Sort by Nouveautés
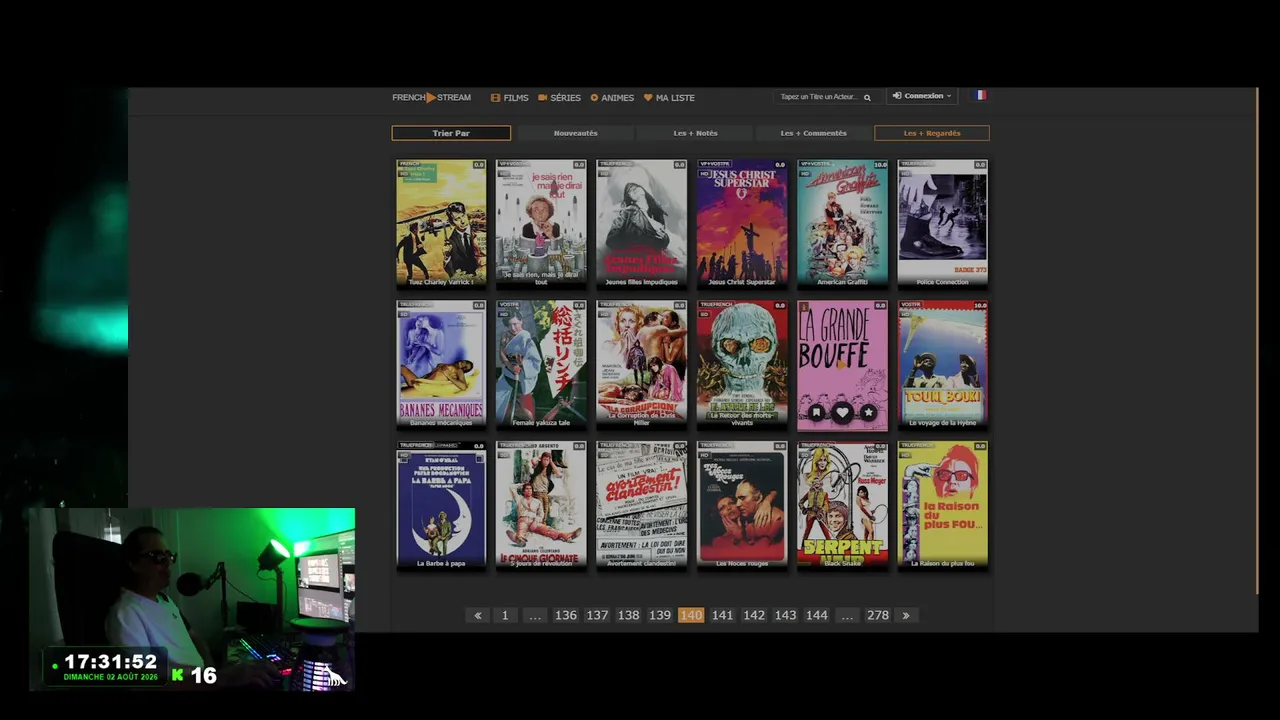 tap(575, 133)
